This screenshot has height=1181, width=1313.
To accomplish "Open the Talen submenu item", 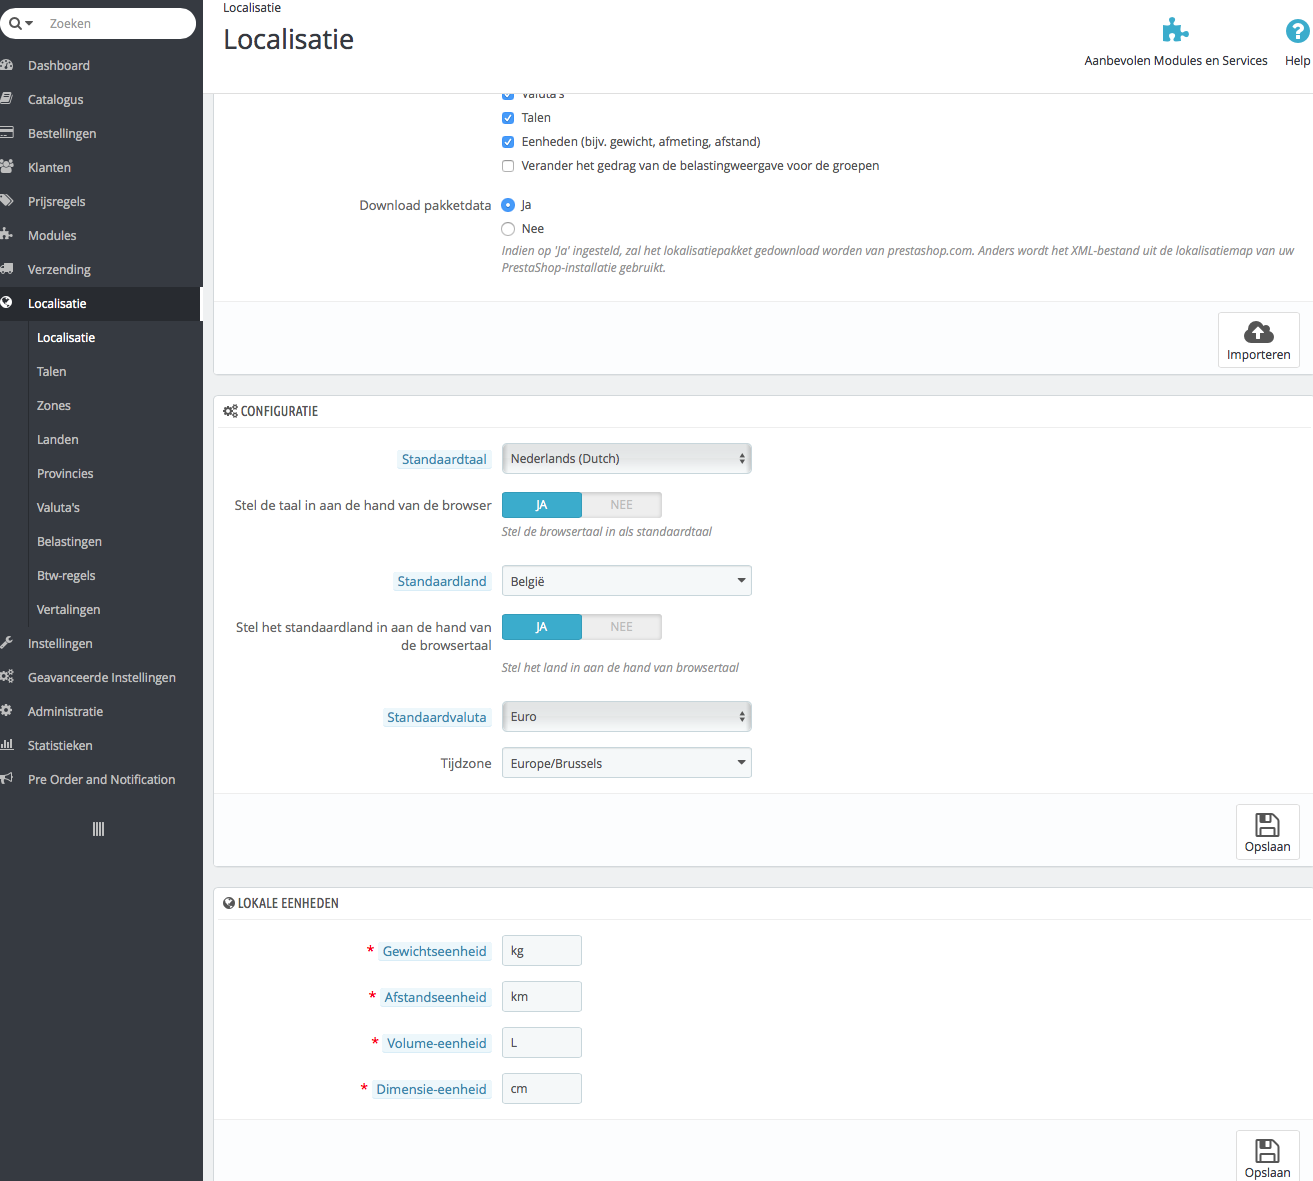I will [x=52, y=371].
